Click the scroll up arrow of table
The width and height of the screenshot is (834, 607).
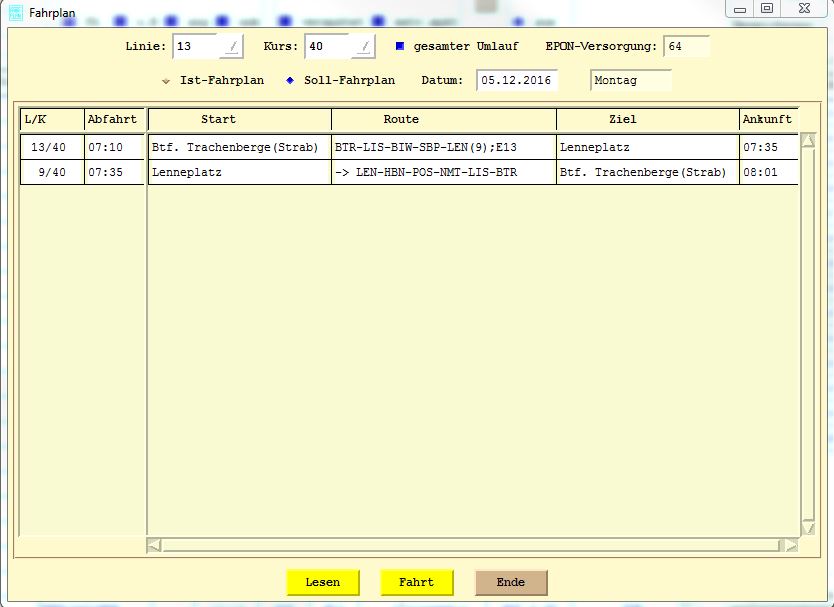coord(807,141)
